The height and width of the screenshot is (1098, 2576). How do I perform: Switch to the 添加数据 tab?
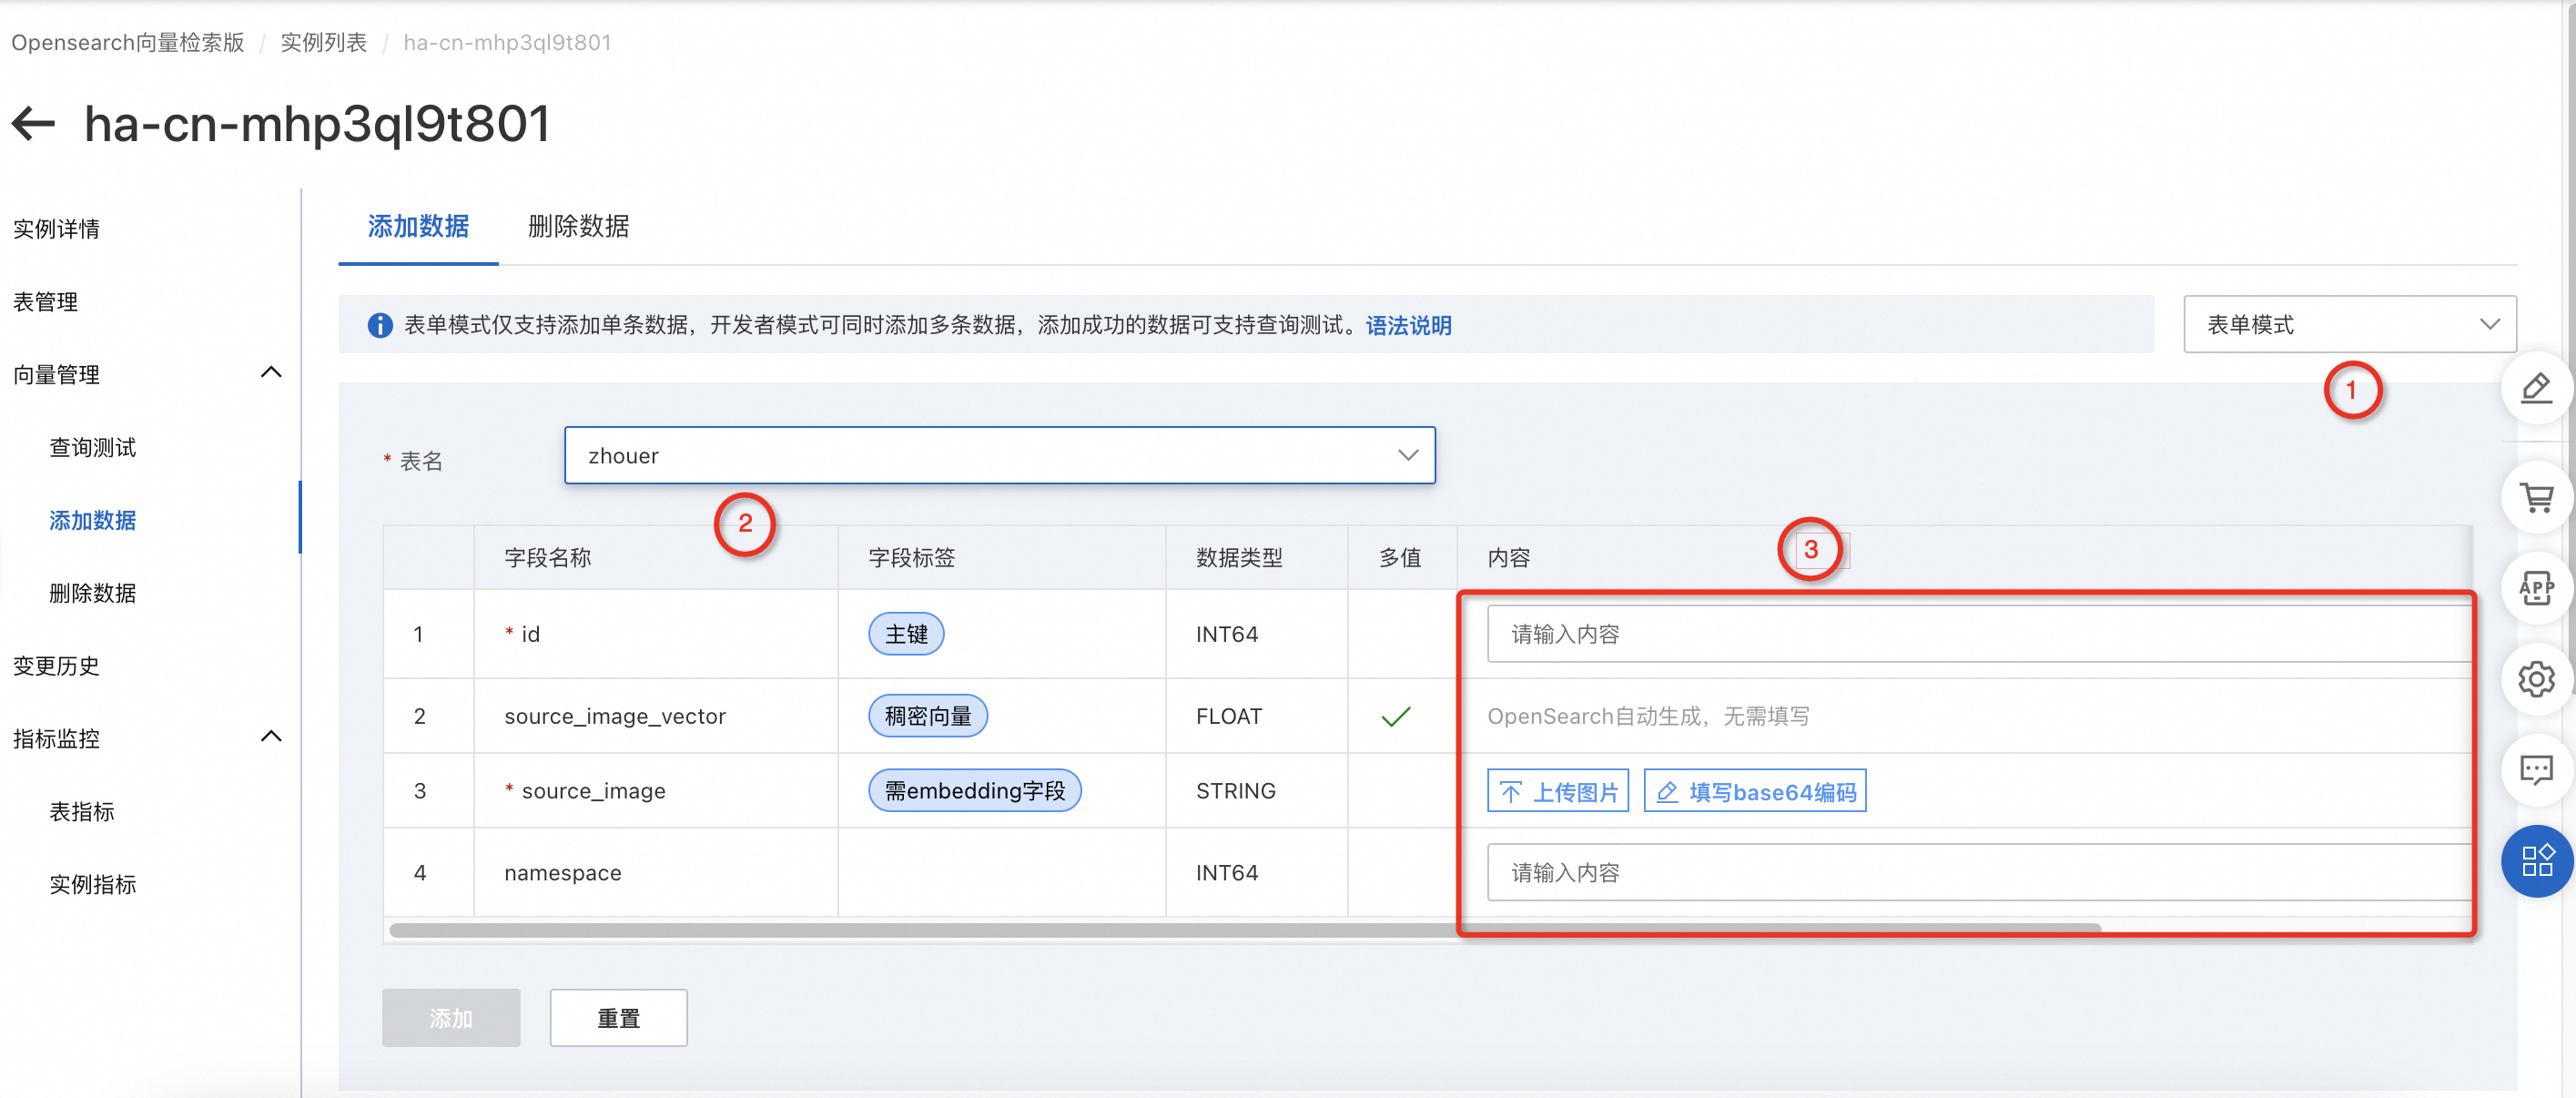coord(418,227)
